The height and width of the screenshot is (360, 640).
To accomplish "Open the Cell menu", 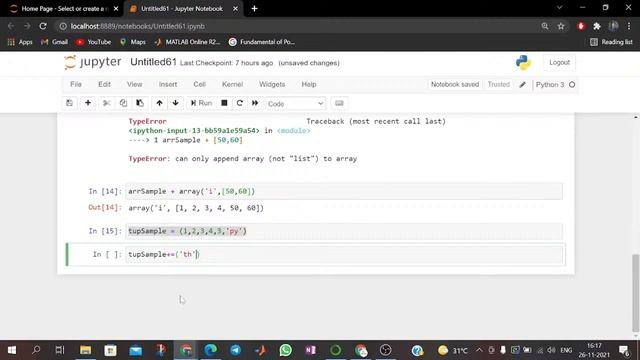I will (199, 84).
